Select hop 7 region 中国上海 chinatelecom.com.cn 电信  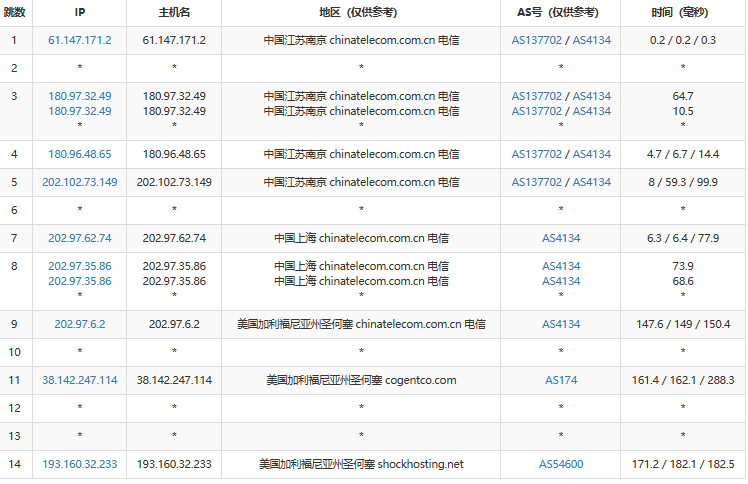[361, 238]
